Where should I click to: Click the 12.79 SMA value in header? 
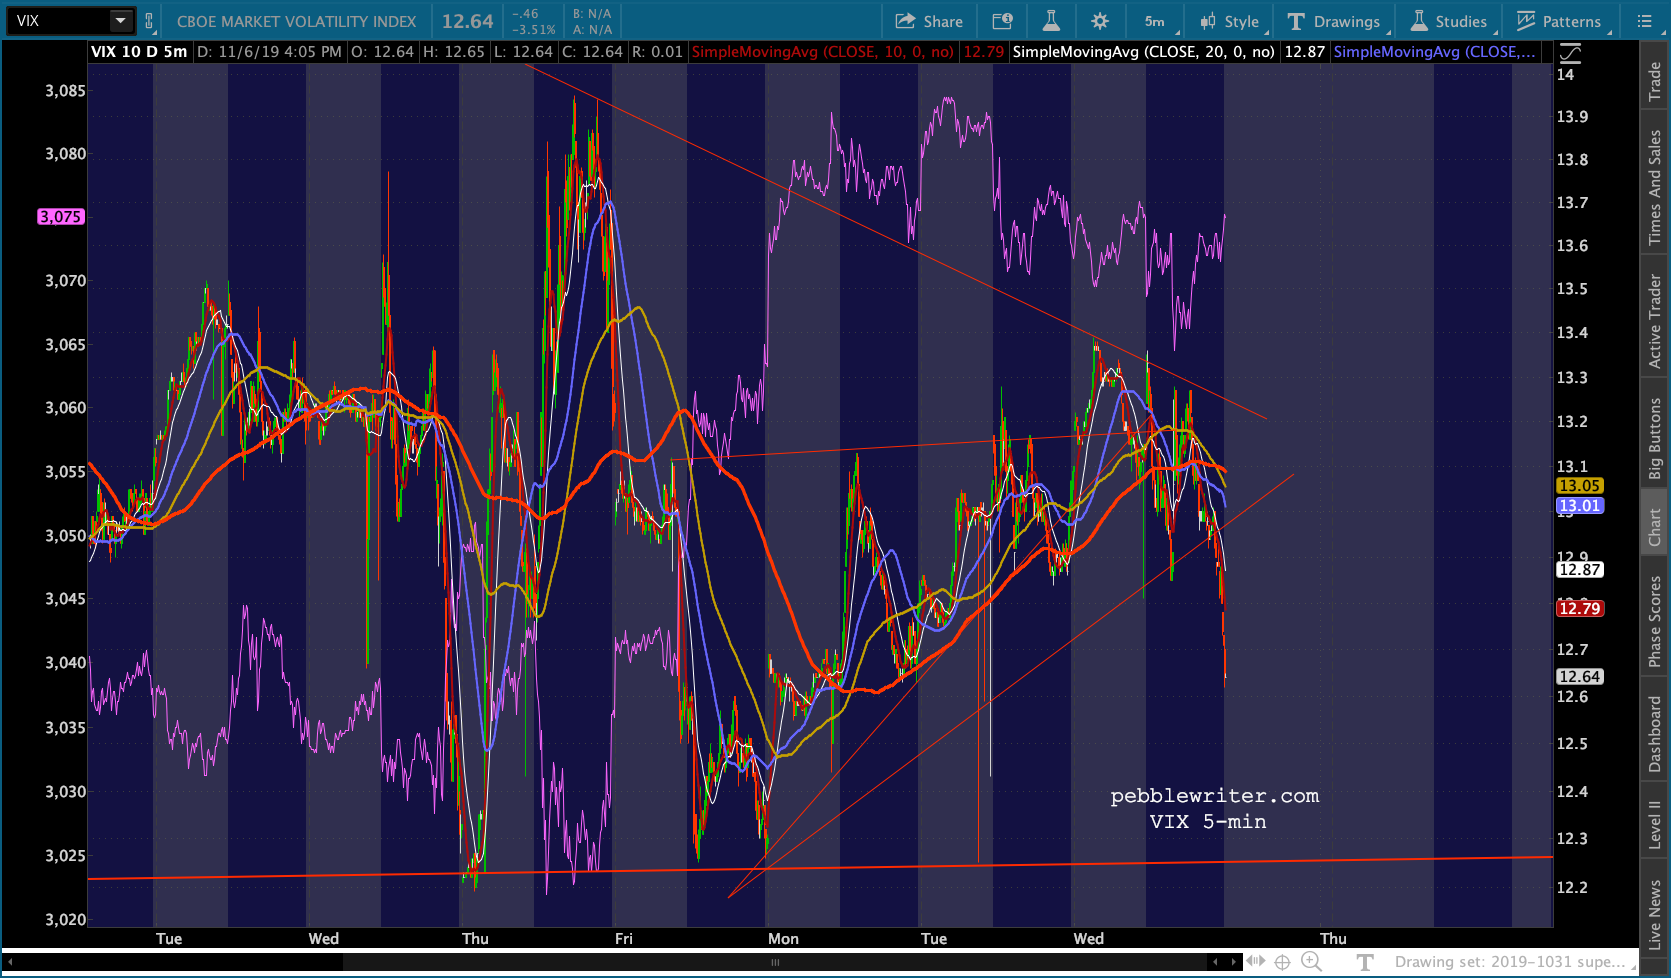[983, 52]
